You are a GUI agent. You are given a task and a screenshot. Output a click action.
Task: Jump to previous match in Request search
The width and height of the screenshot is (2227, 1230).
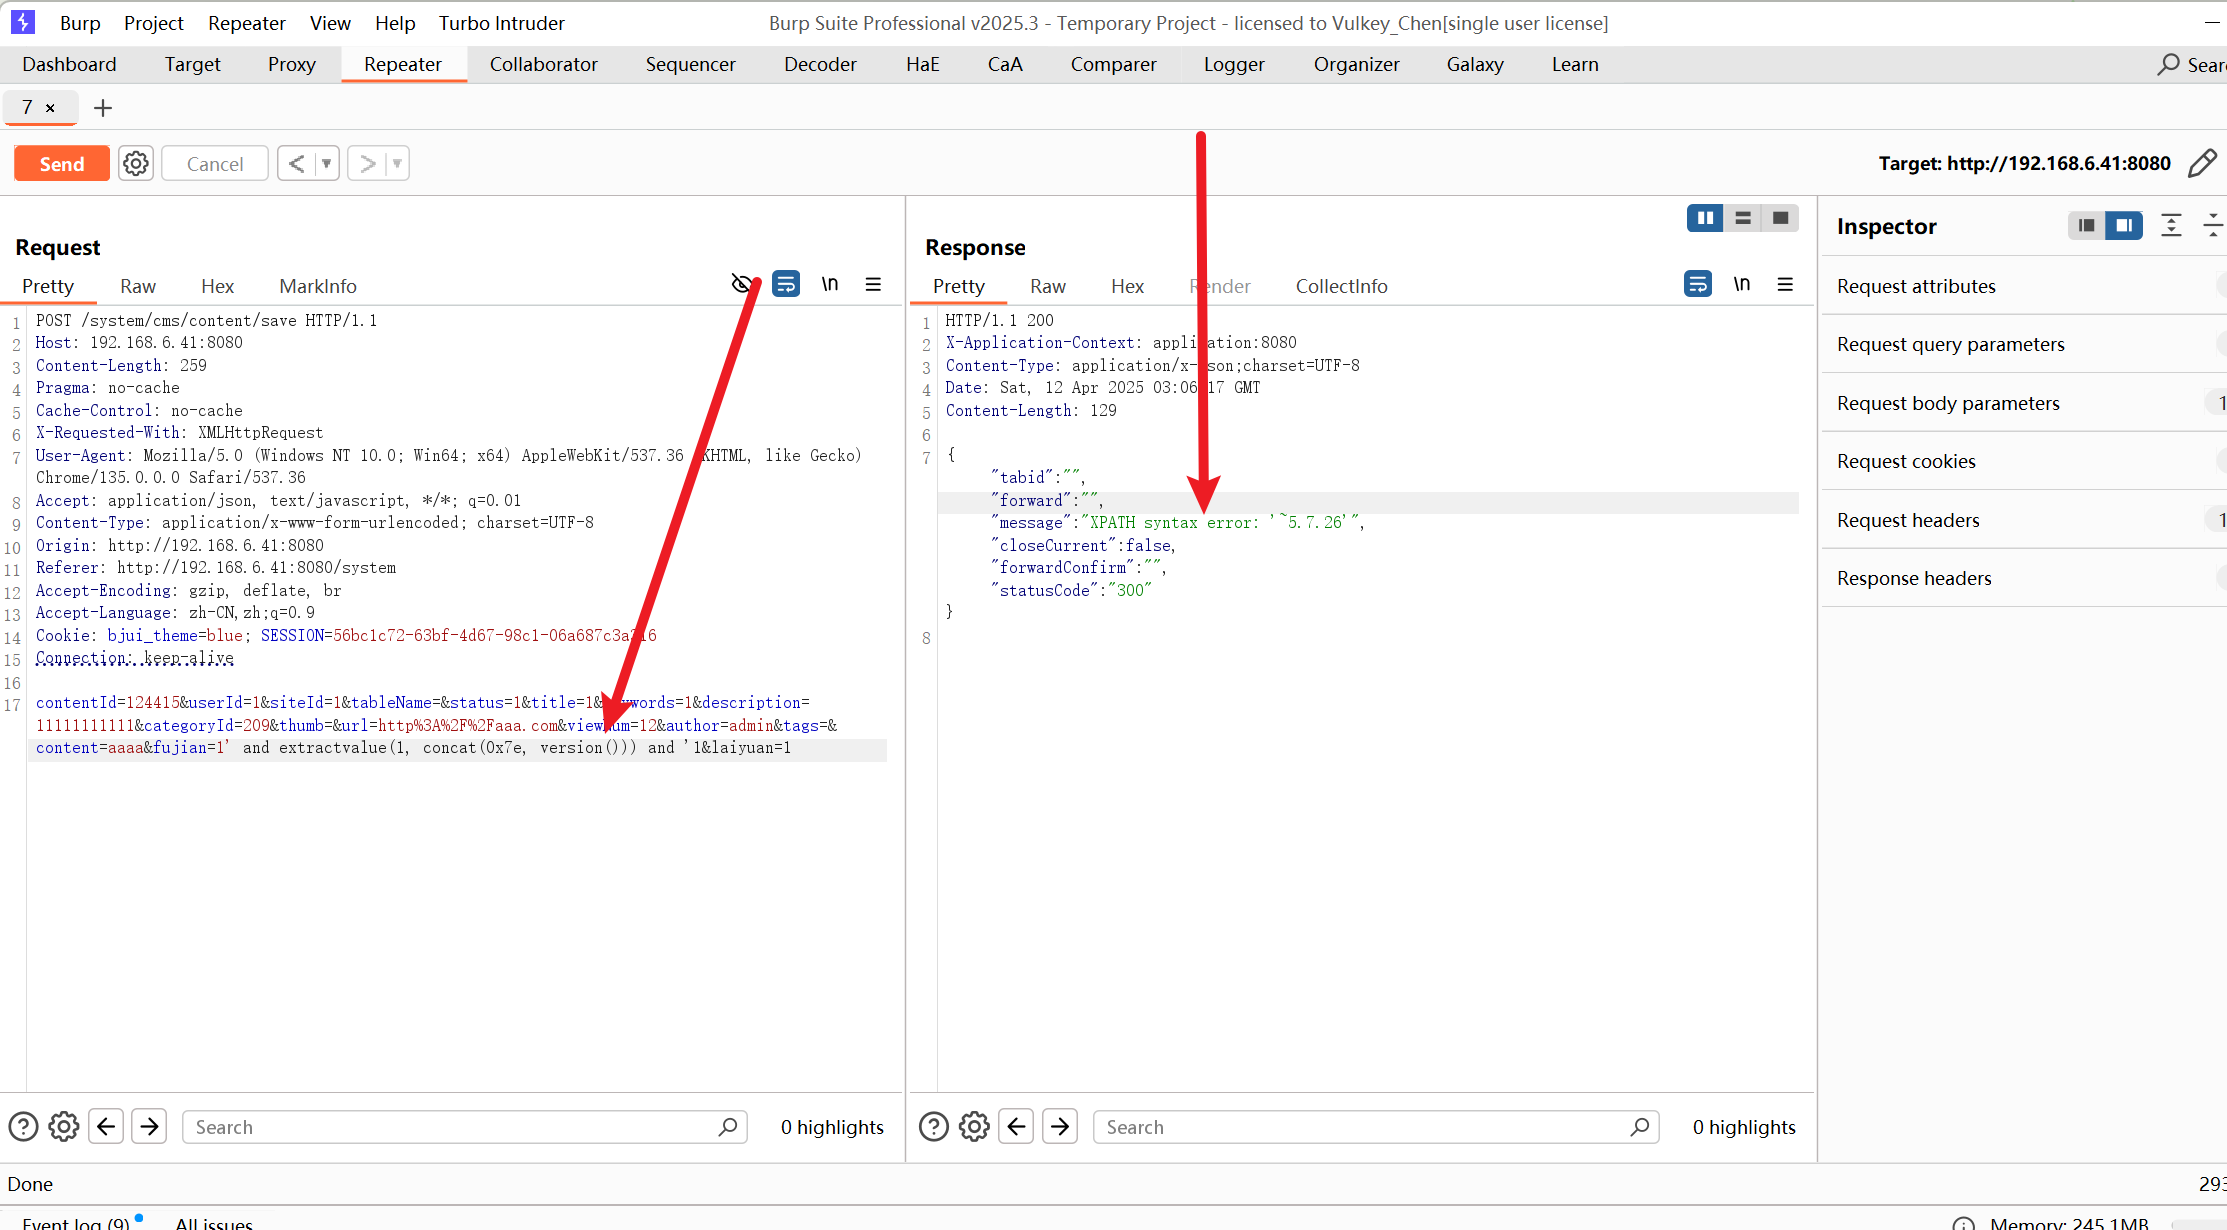[x=106, y=1127]
